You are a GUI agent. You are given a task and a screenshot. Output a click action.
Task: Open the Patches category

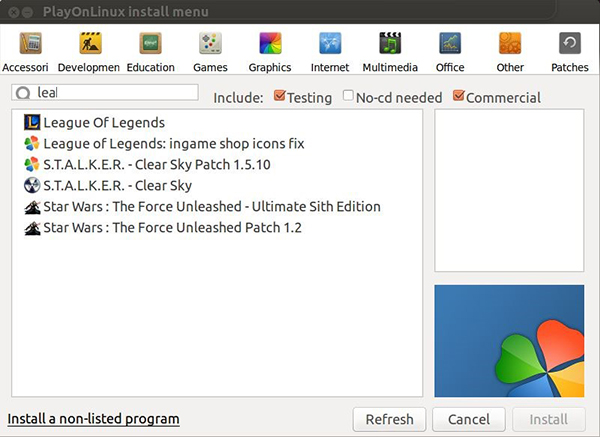tap(570, 53)
